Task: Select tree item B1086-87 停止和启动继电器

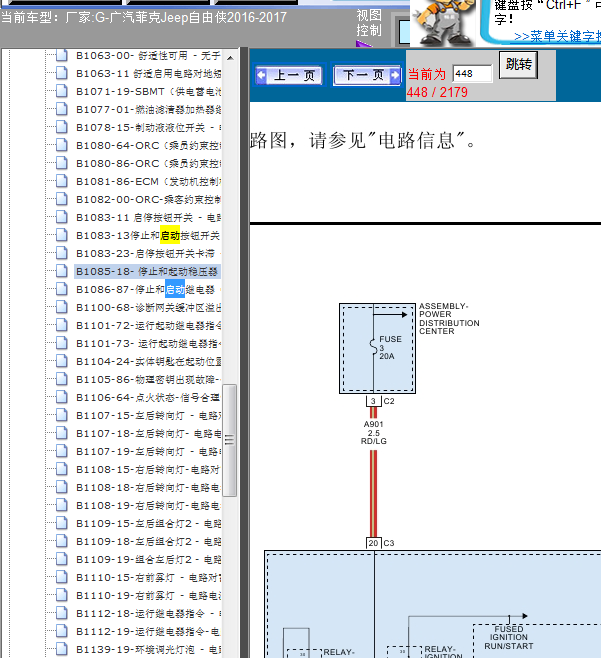Action: (x=148, y=290)
